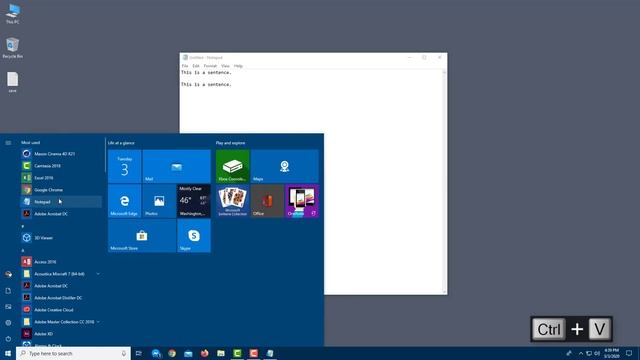Select Recycle Bin desktop icon
This screenshot has width=640, height=360.
click(x=13, y=48)
